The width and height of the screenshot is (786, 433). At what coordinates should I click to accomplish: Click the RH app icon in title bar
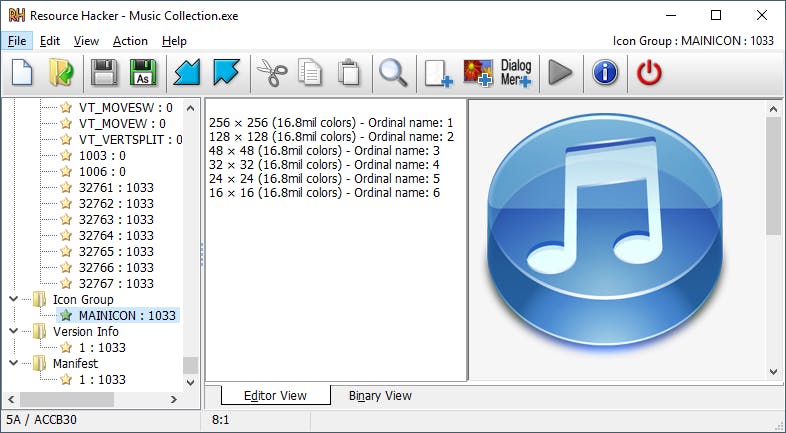point(17,16)
